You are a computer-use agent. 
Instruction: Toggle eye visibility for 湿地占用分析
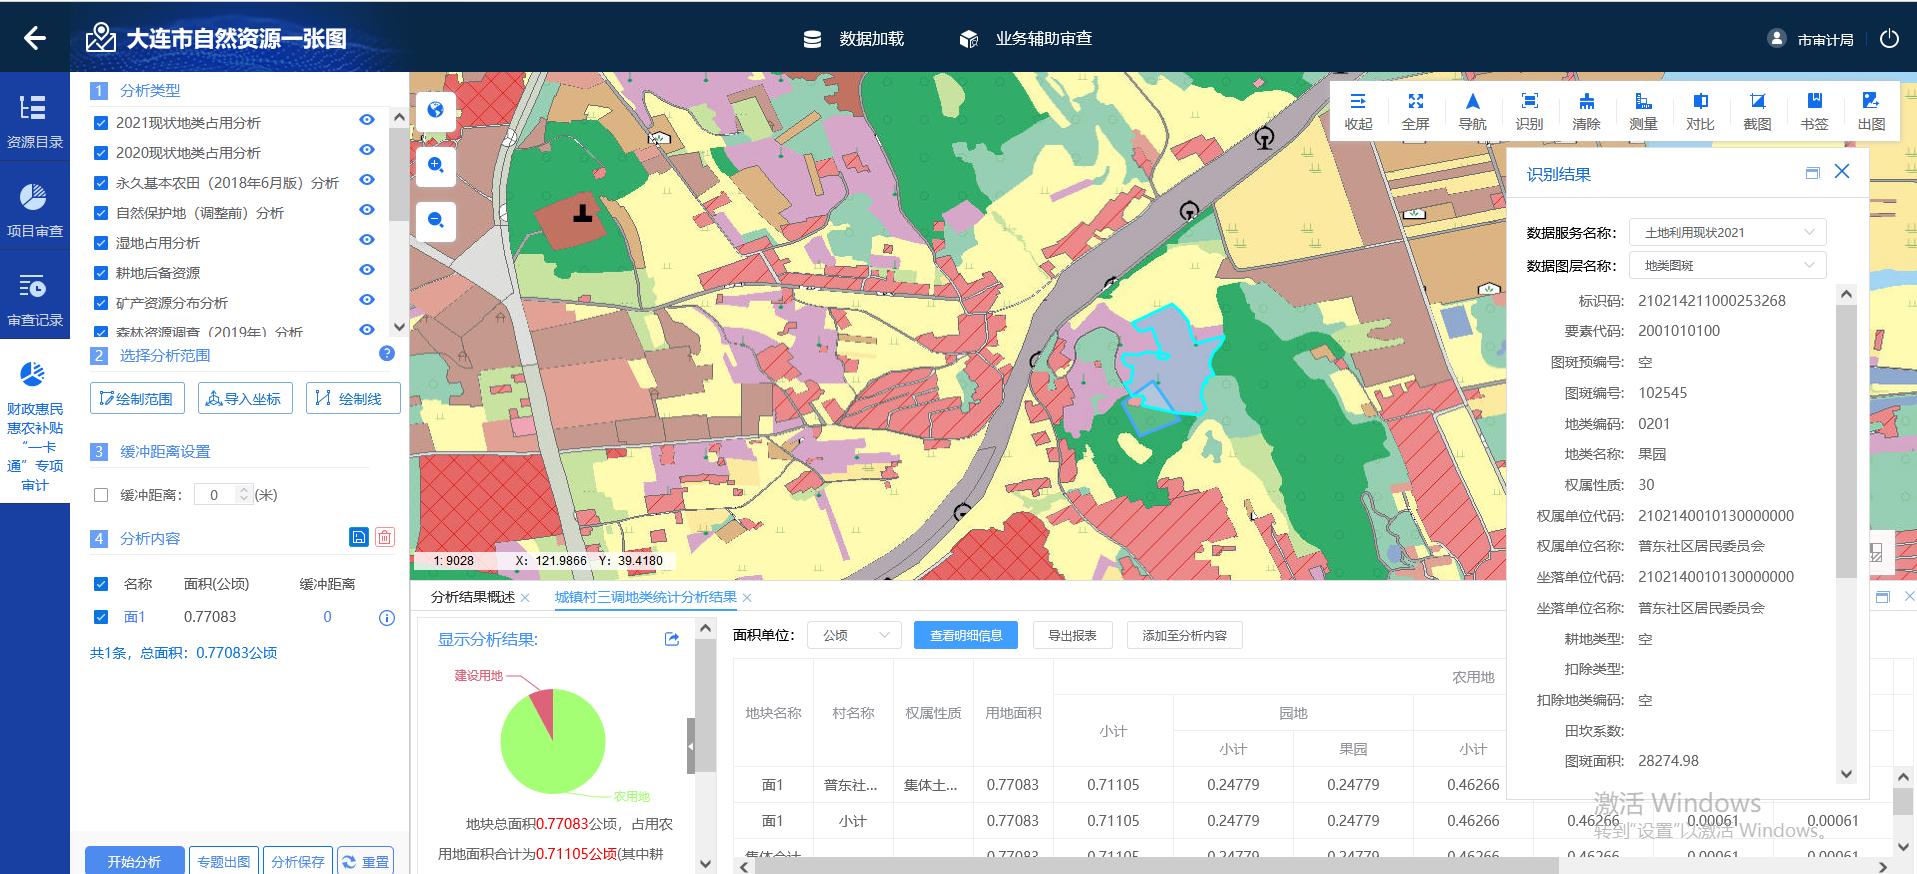pyautogui.click(x=367, y=240)
